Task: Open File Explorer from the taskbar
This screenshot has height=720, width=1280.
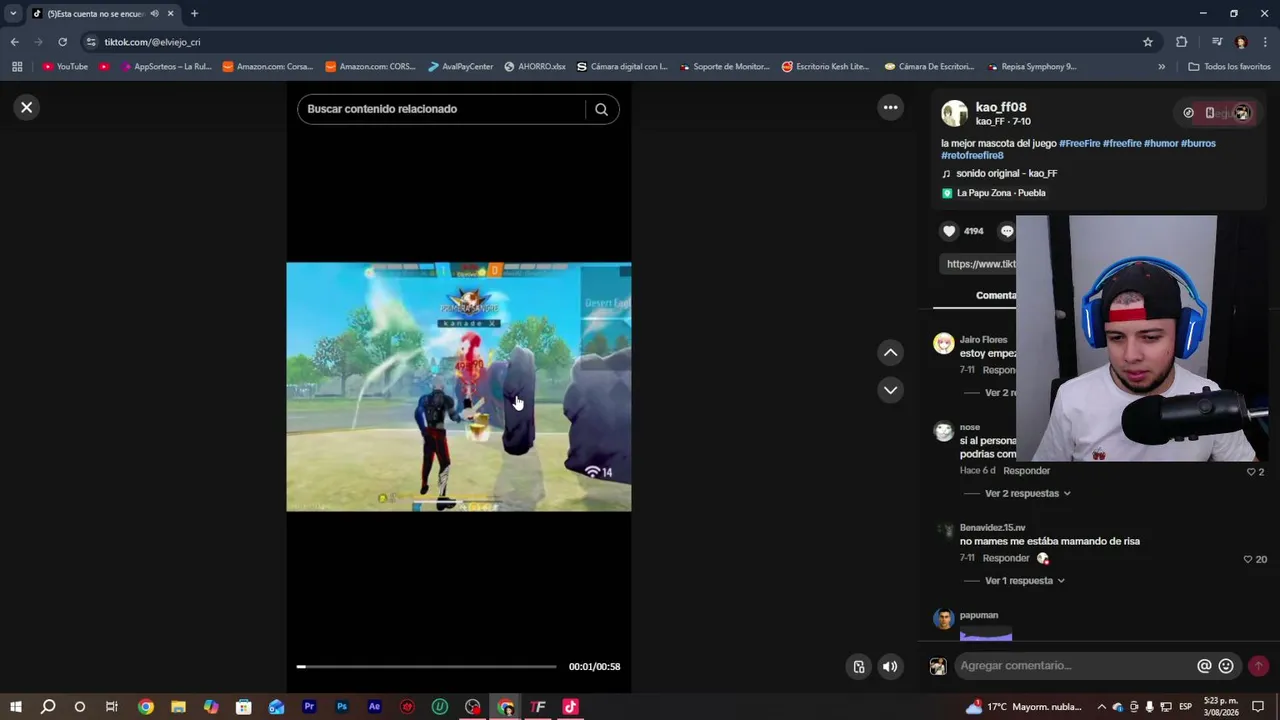Action: coord(178,707)
